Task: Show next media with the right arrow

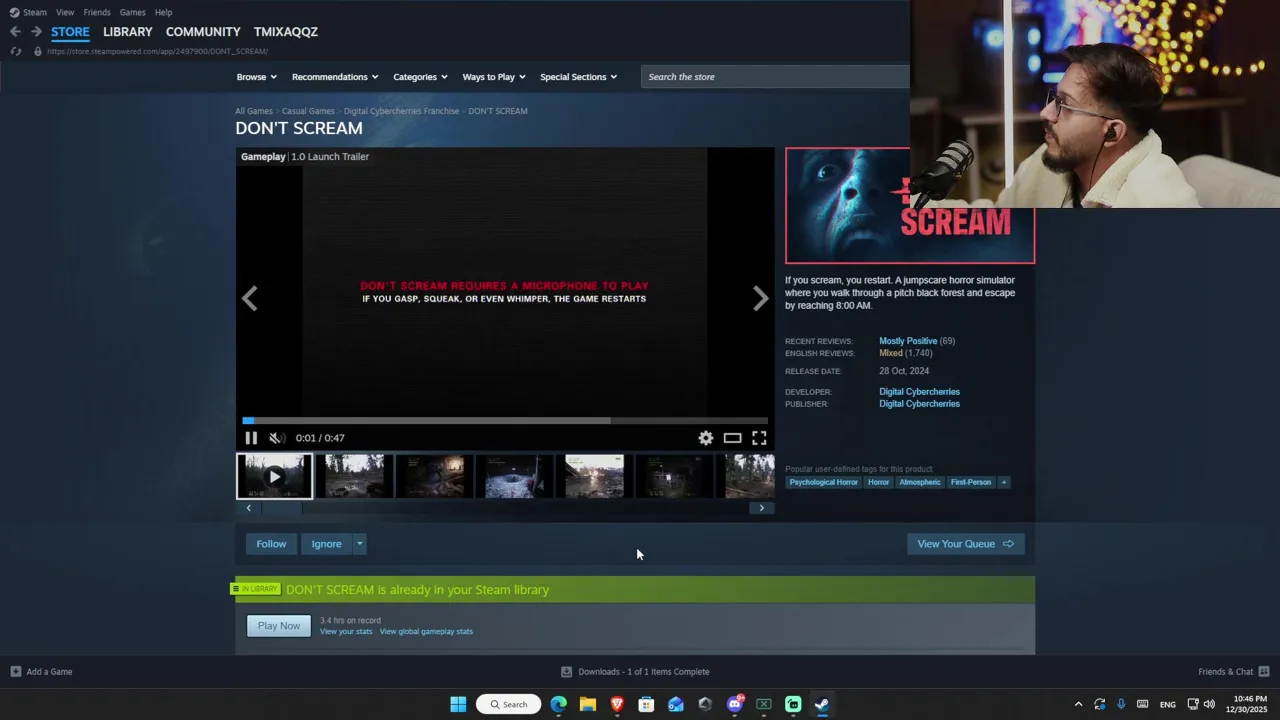Action: [760, 298]
